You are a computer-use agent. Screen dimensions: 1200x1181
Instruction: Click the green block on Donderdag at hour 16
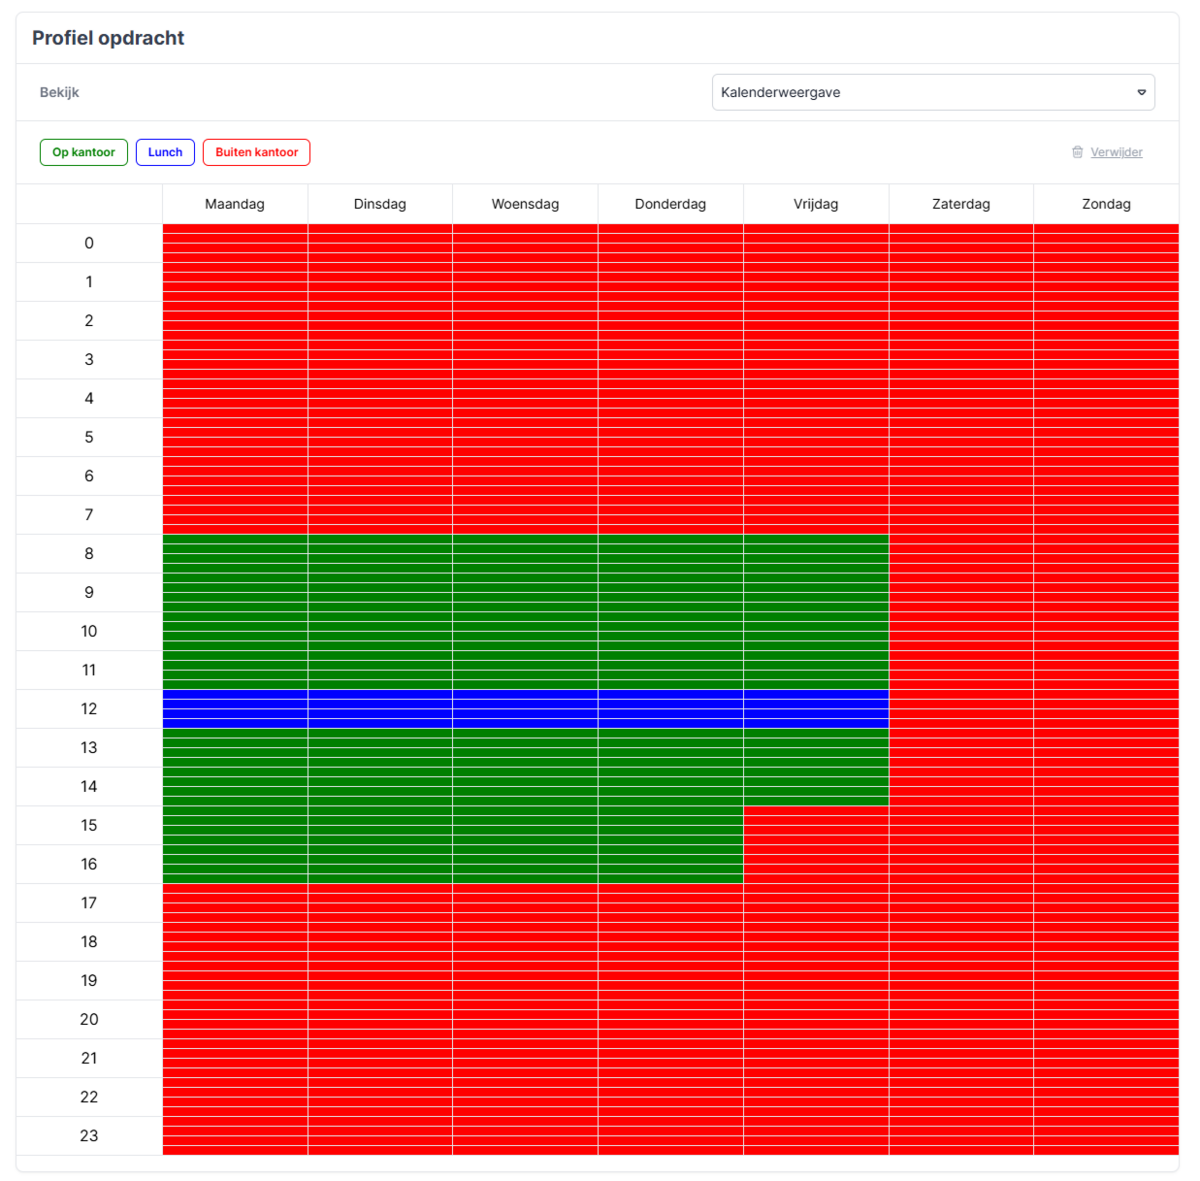tap(670, 865)
